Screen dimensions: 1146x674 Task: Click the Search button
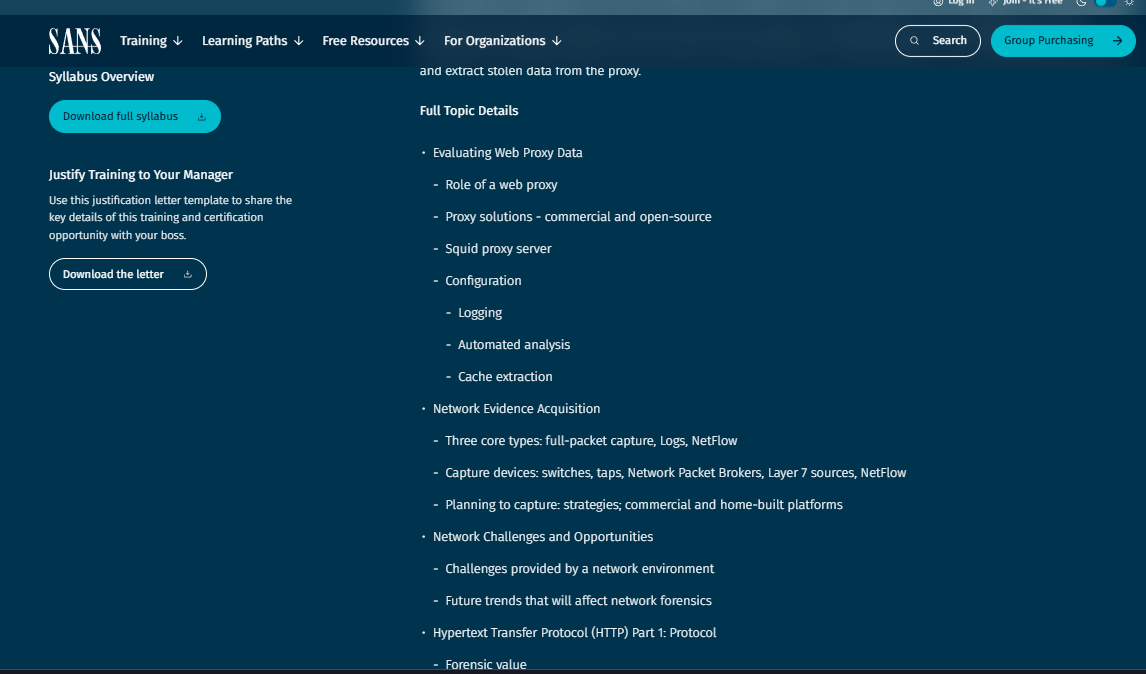pos(938,41)
